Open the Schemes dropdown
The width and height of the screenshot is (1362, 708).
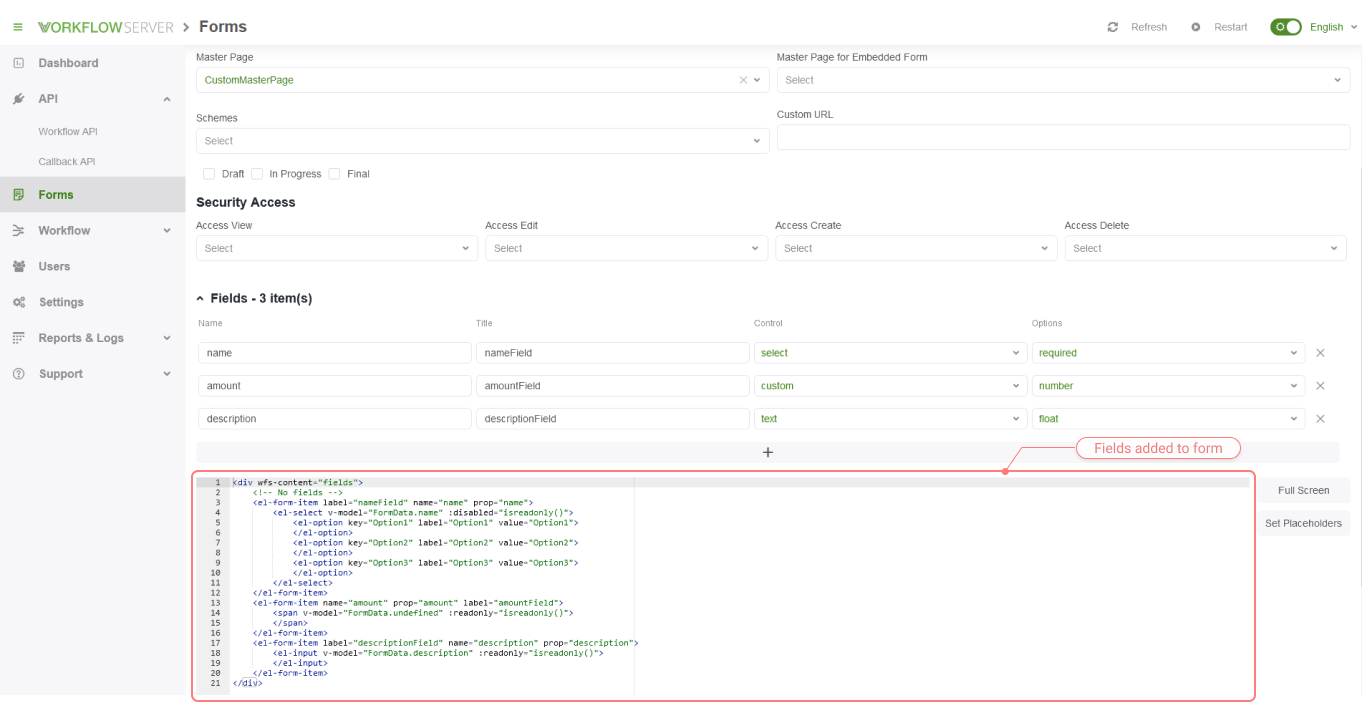[483, 141]
